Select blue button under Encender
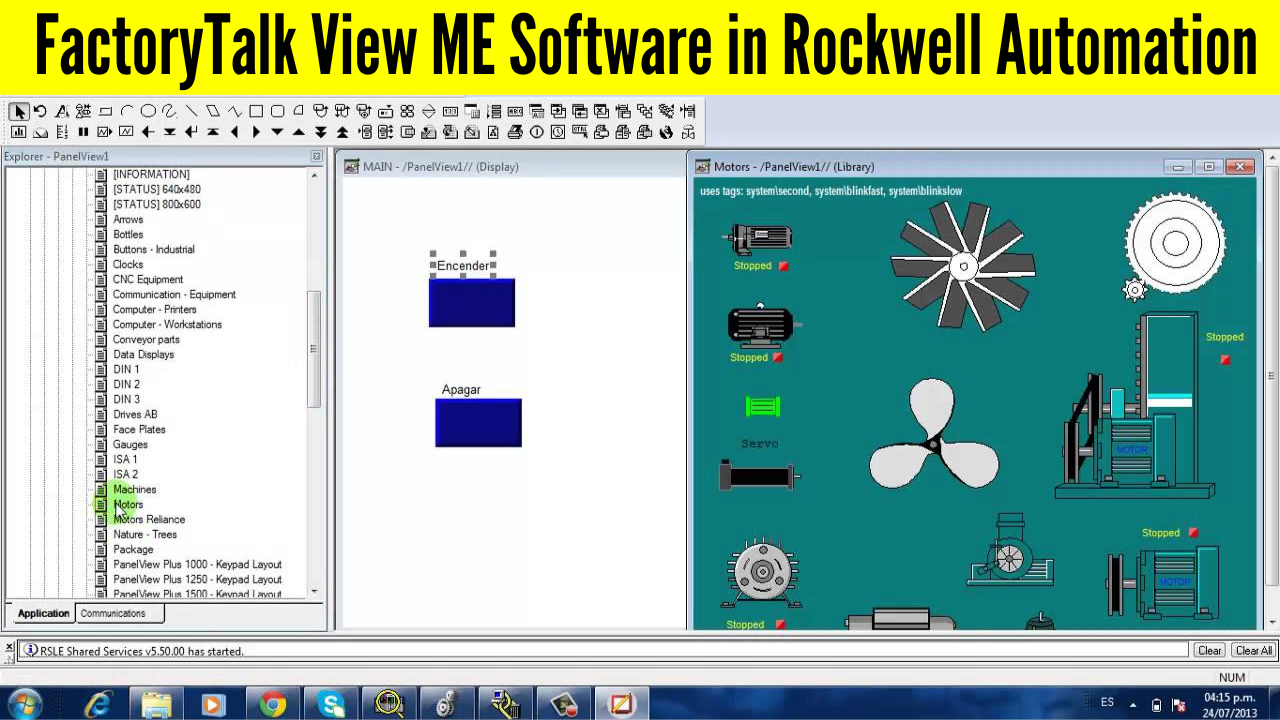Screen dimensions: 1280x720 [x=472, y=303]
